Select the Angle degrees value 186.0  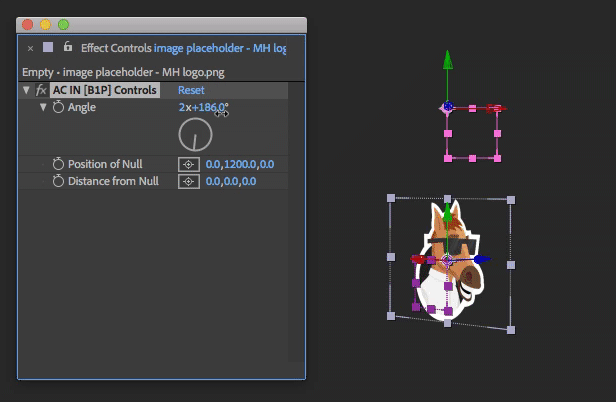tap(211, 107)
